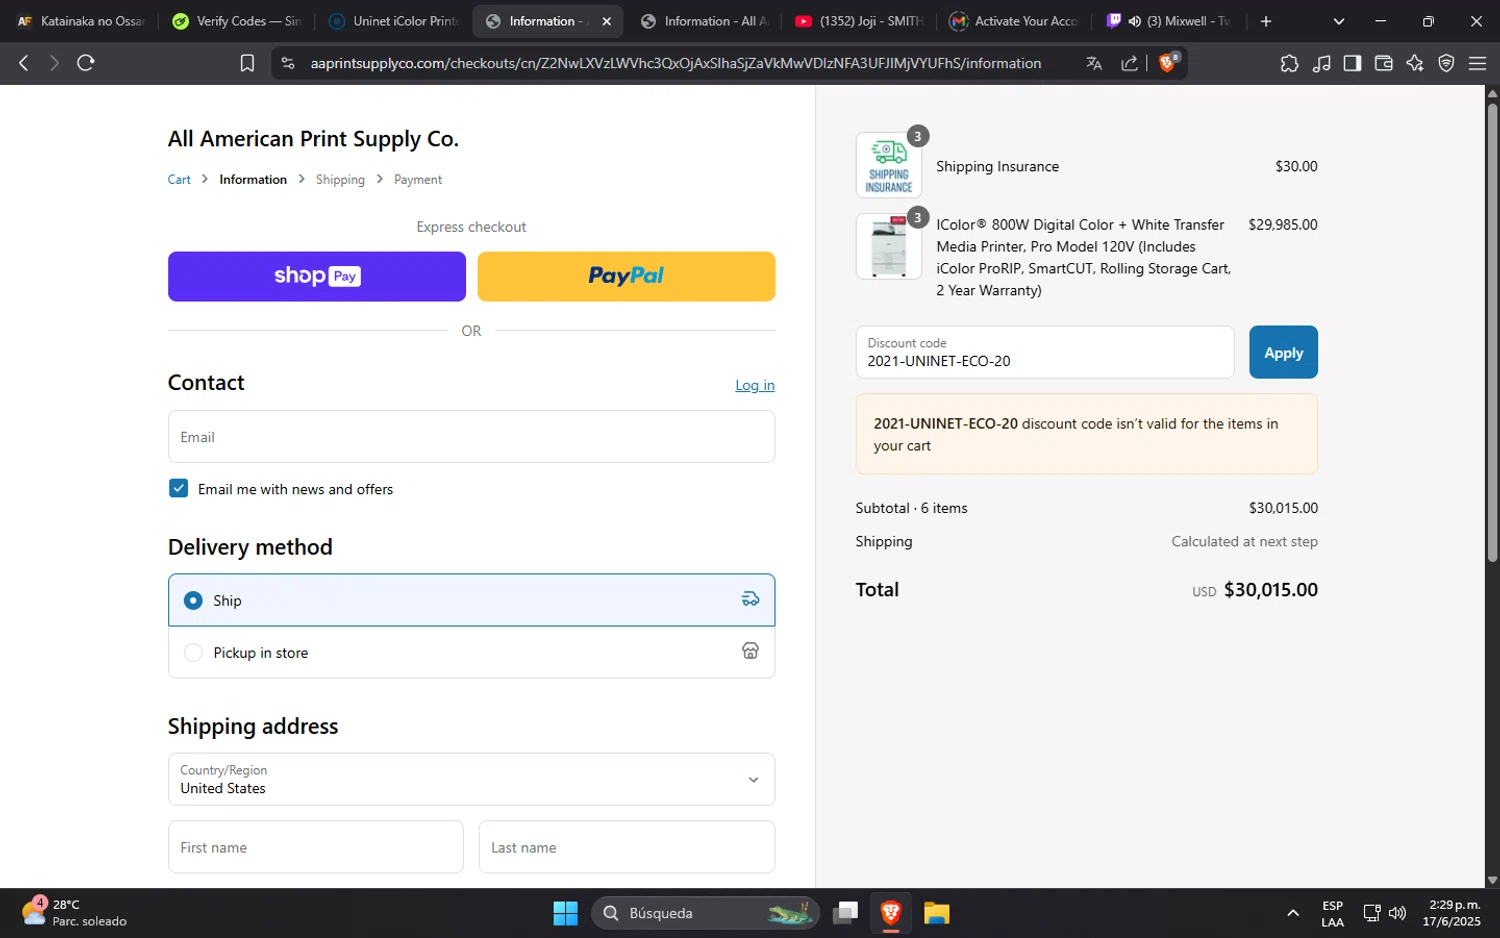
Task: Click the ESP LAA language indicator
Action: [x=1333, y=913]
